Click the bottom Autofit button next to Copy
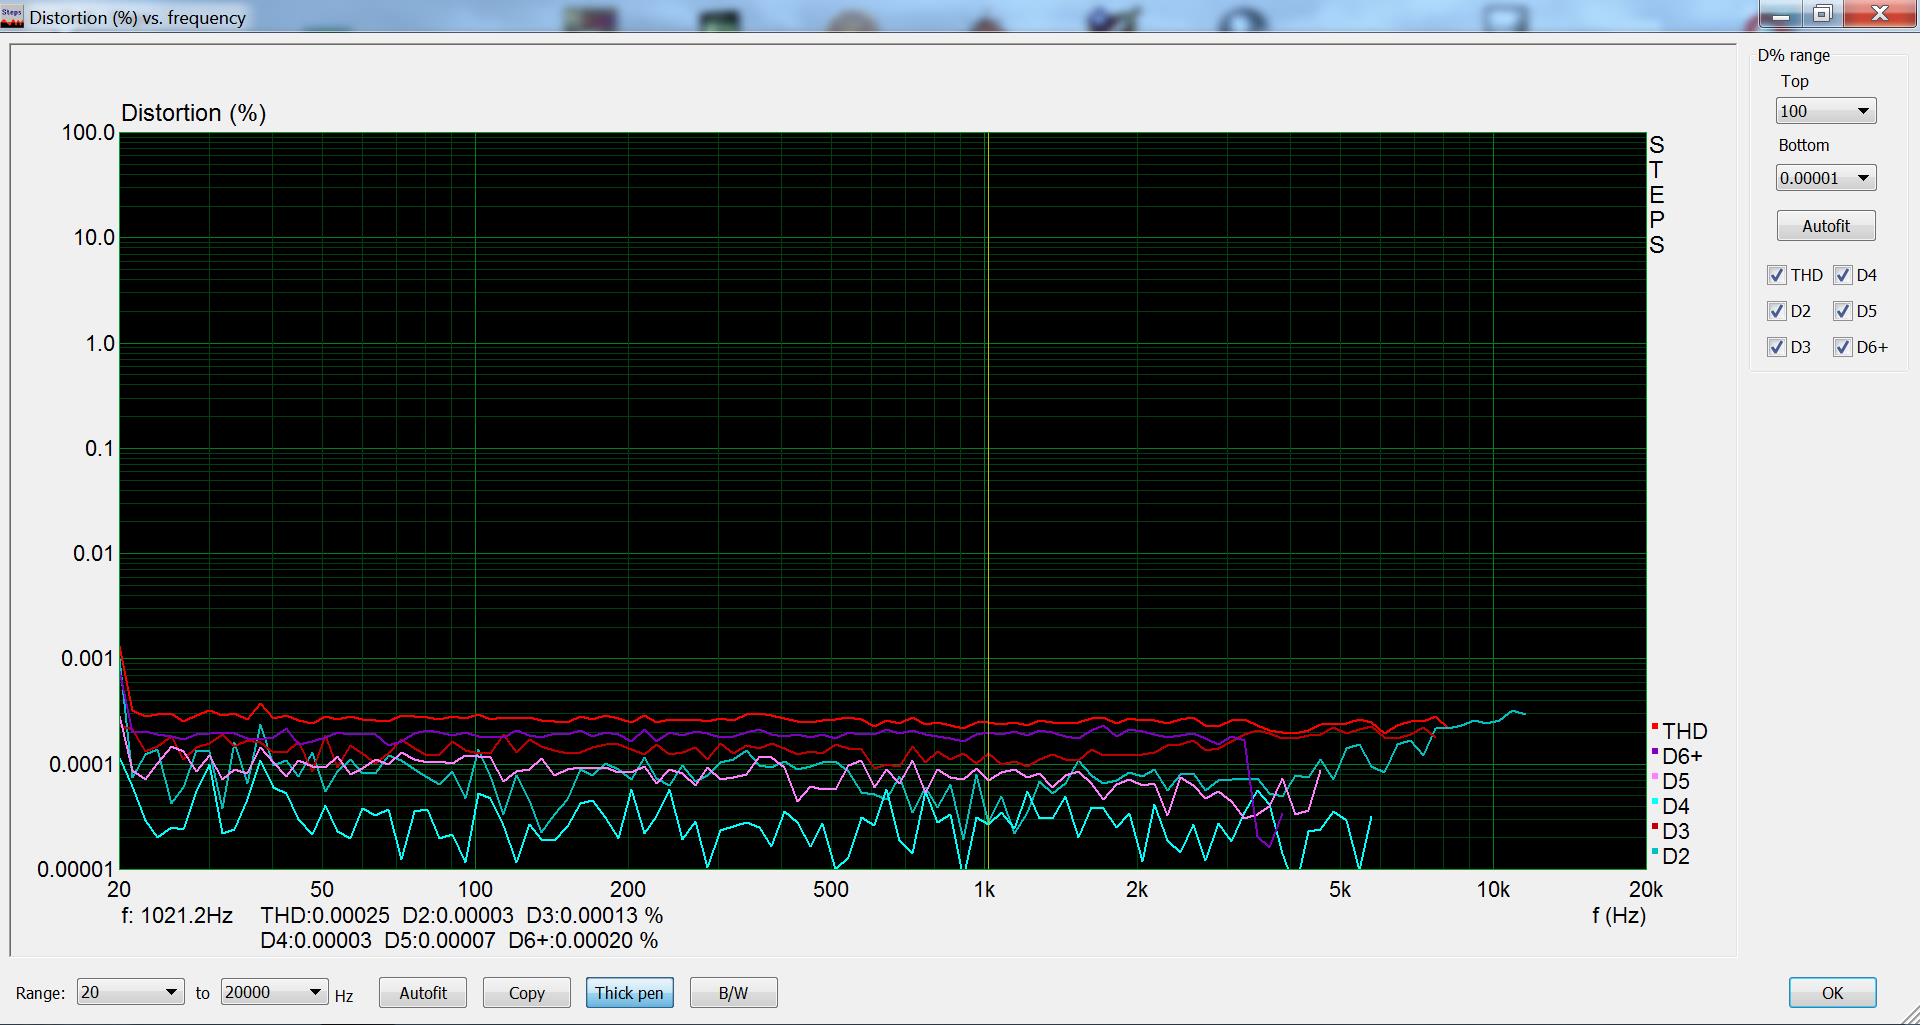Image resolution: width=1922 pixels, height=1025 pixels. (423, 993)
